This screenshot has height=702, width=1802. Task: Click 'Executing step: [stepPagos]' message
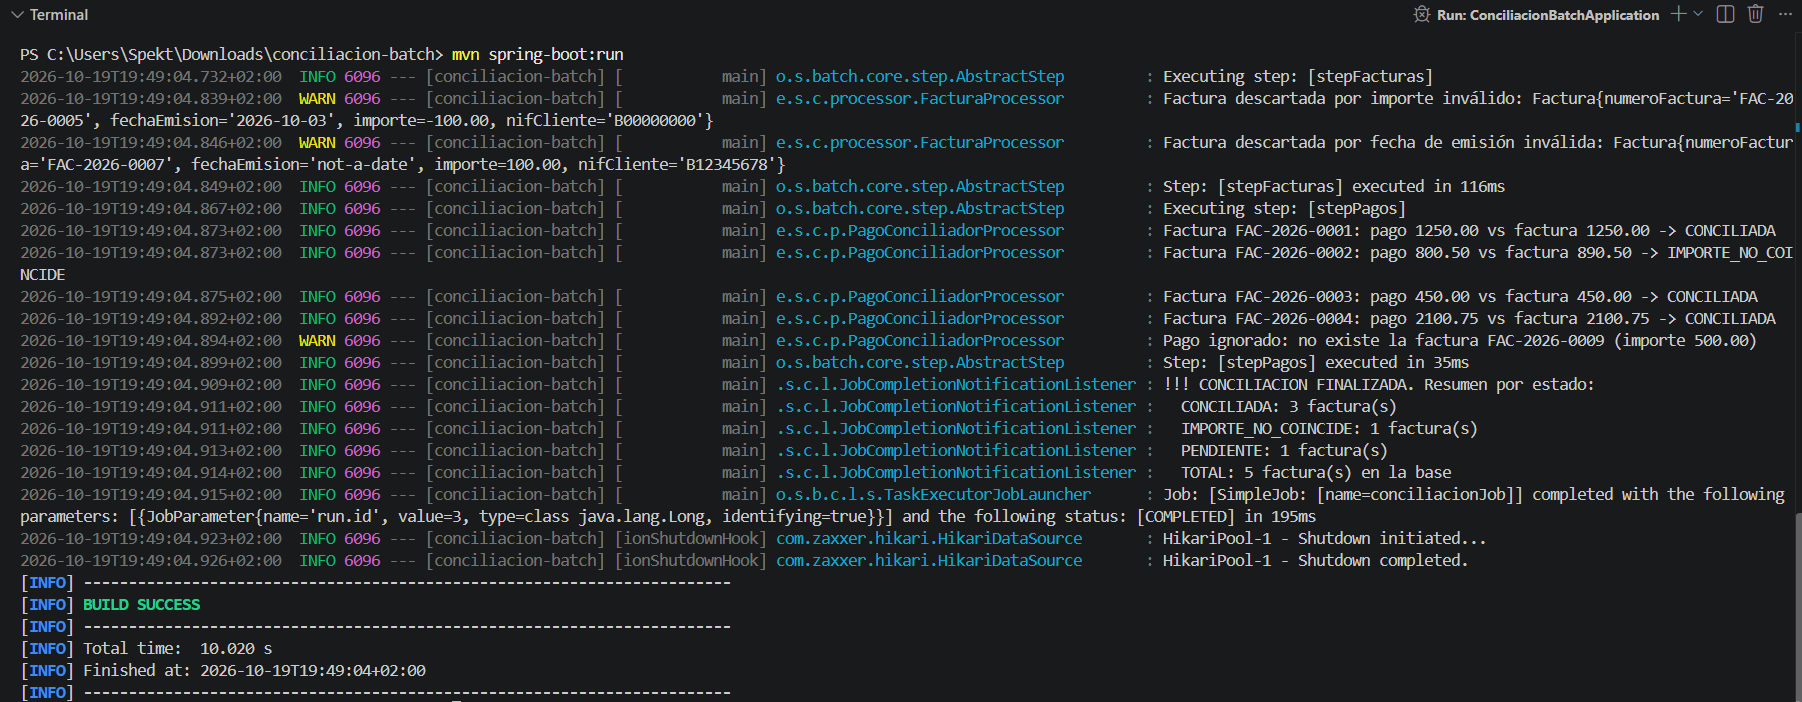pos(1284,208)
